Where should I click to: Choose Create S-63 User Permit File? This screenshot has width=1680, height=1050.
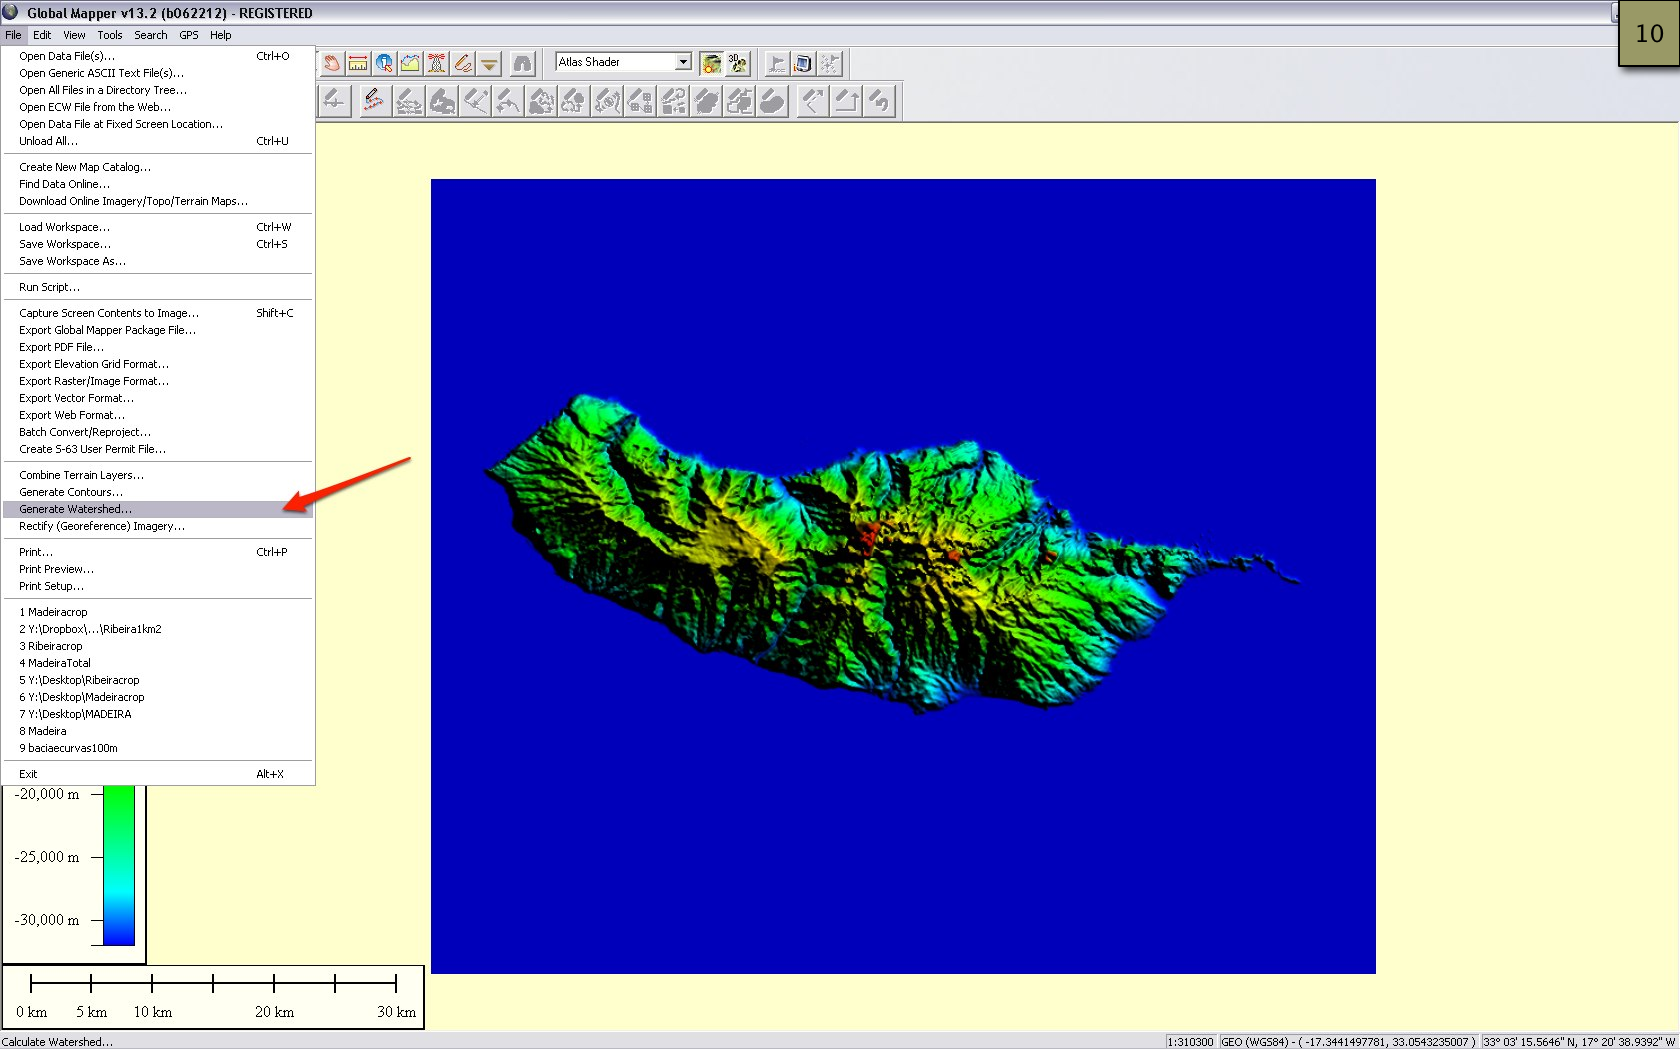coord(158,449)
